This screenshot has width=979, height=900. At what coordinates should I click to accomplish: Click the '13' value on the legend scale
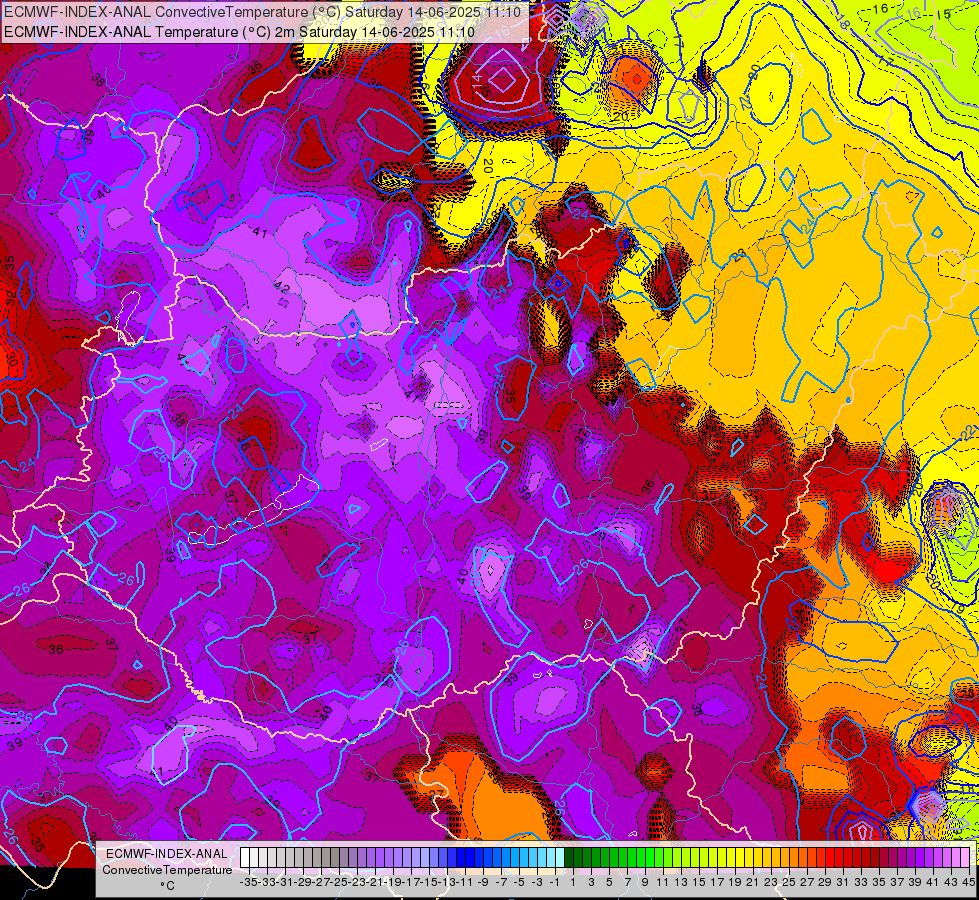point(681,882)
